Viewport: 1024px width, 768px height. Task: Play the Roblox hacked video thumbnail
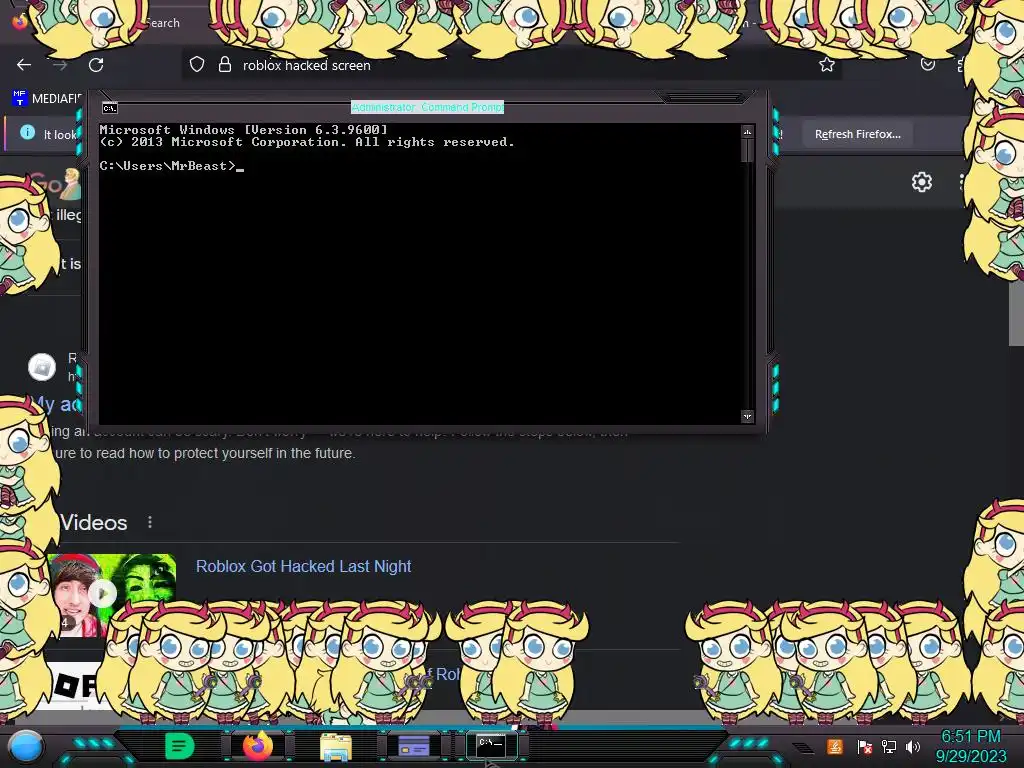pyautogui.click(x=103, y=594)
